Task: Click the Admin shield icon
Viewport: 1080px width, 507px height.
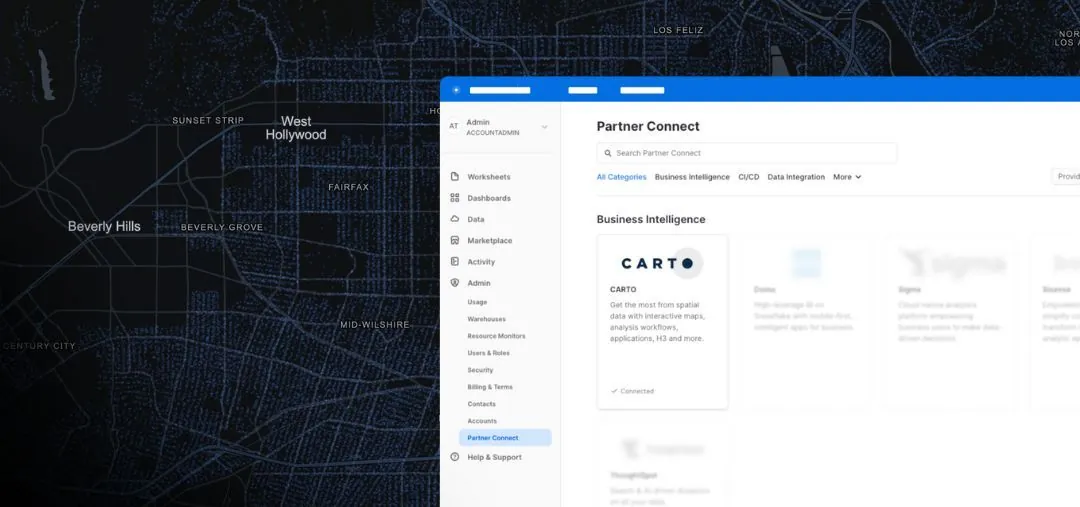Action: coord(455,283)
